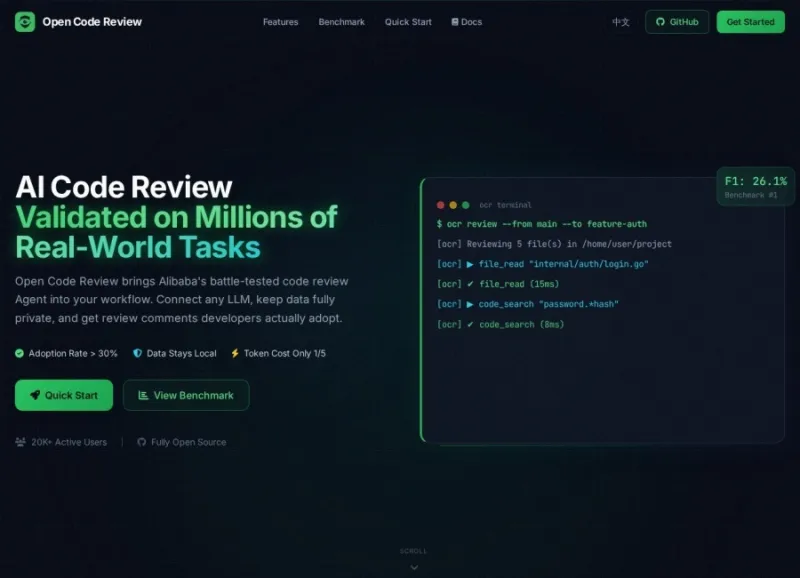This screenshot has height=578, width=800.
Task: Go to the Features nav item
Action: (x=280, y=22)
